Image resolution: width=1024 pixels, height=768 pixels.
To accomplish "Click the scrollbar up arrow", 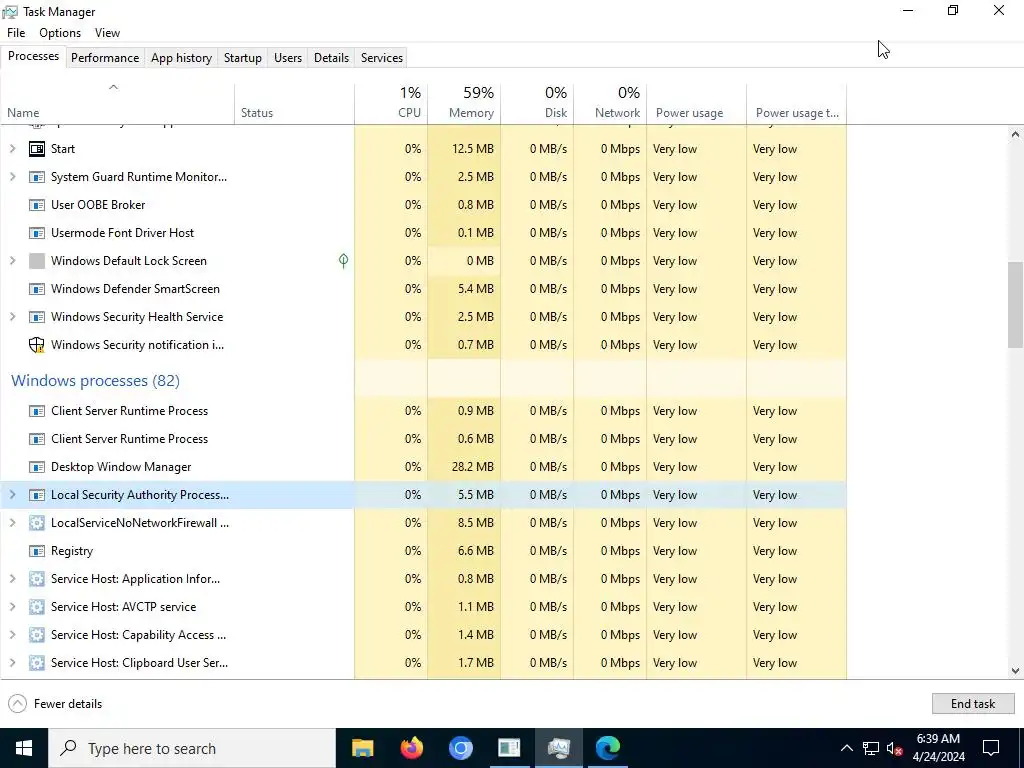I will tap(1015, 135).
